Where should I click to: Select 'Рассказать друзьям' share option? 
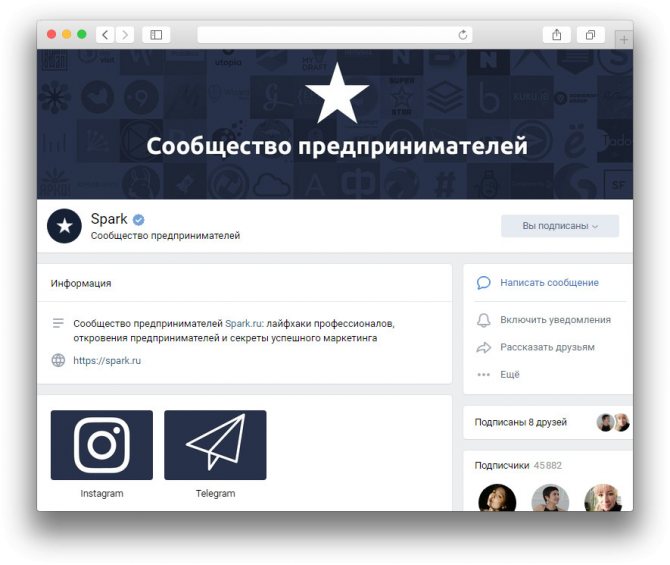[x=547, y=347]
